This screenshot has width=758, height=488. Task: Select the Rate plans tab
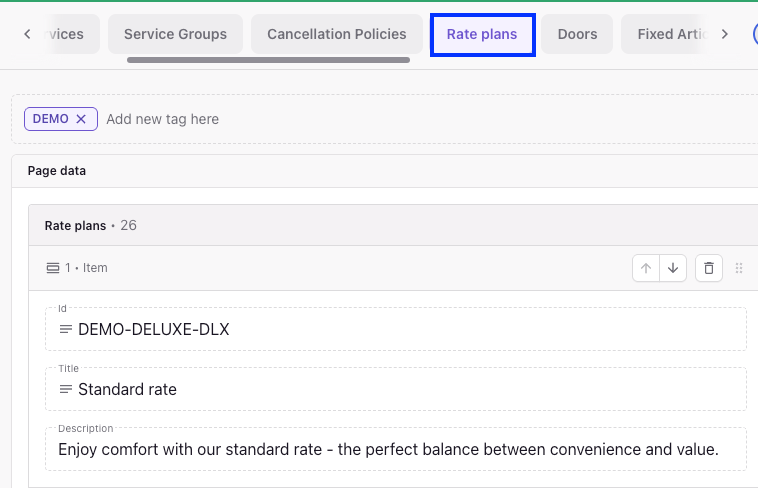(482, 34)
